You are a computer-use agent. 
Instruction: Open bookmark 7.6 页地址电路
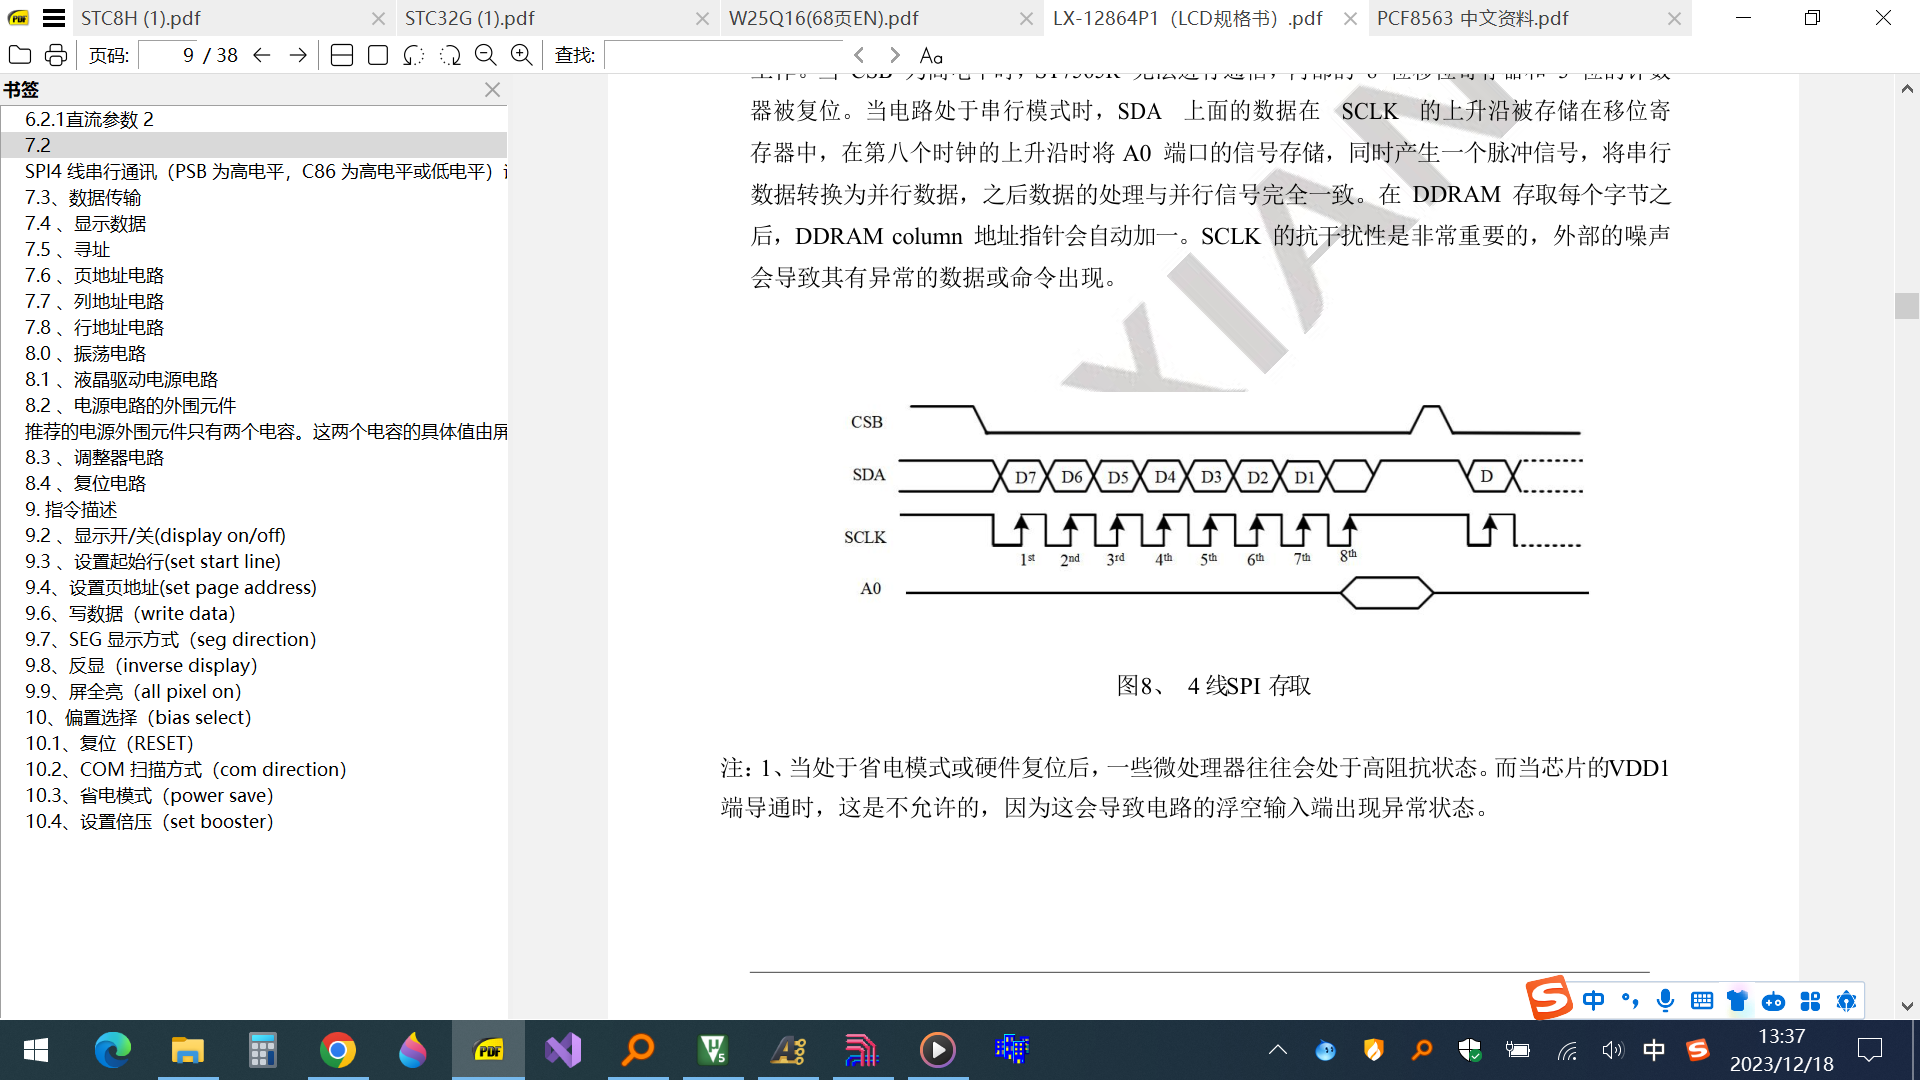[254, 275]
